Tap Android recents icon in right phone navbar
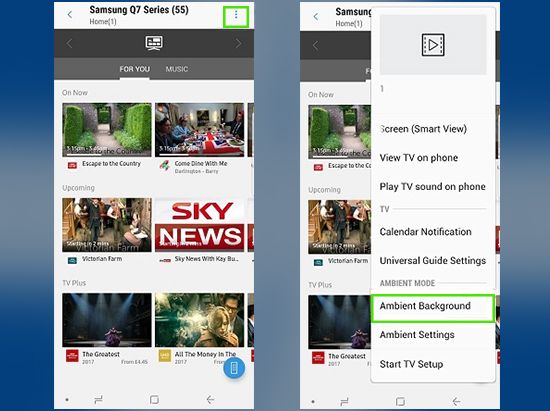 point(344,401)
